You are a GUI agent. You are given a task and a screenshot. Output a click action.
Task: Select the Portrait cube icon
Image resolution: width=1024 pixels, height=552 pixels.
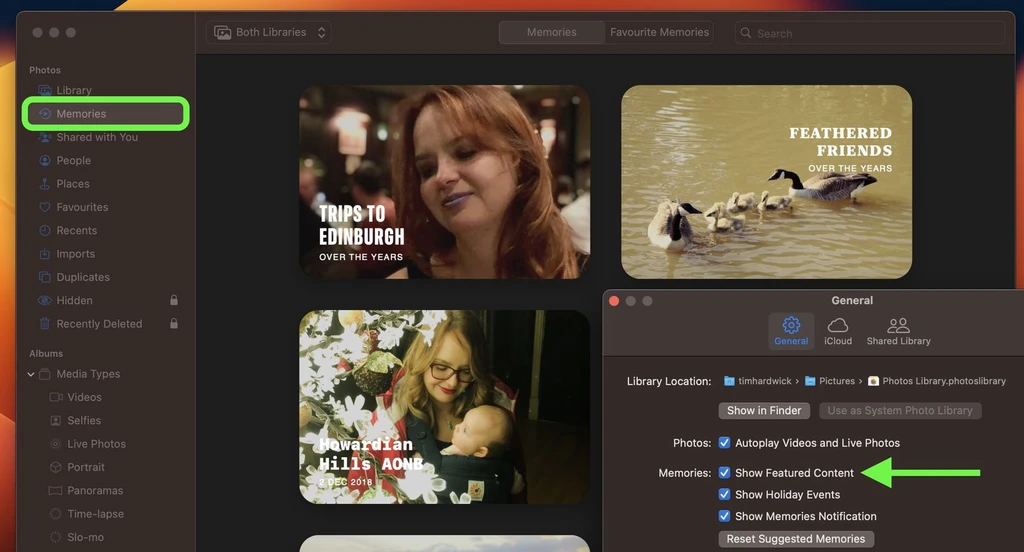coord(56,467)
